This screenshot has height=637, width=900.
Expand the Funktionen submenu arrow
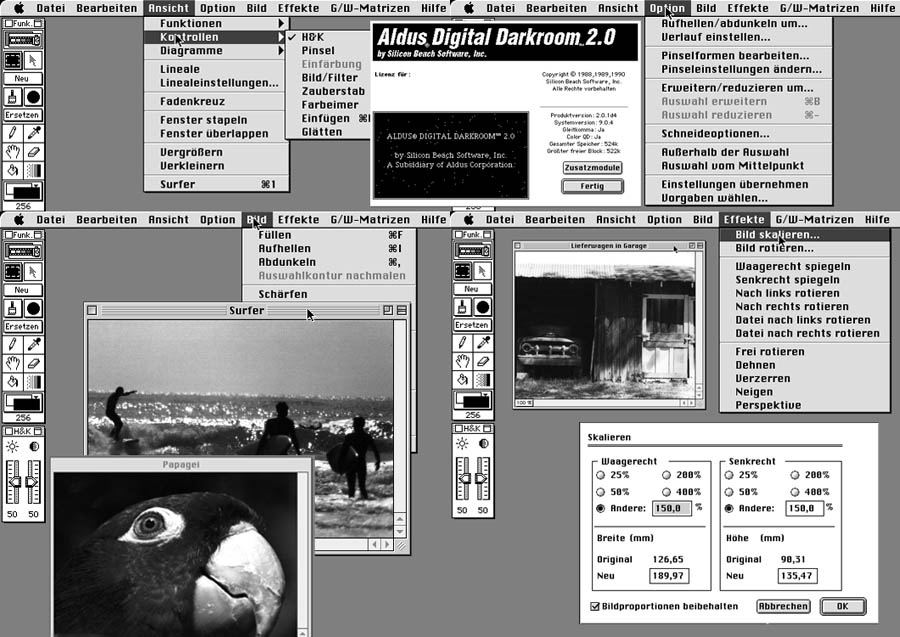pyautogui.click(x=281, y=24)
